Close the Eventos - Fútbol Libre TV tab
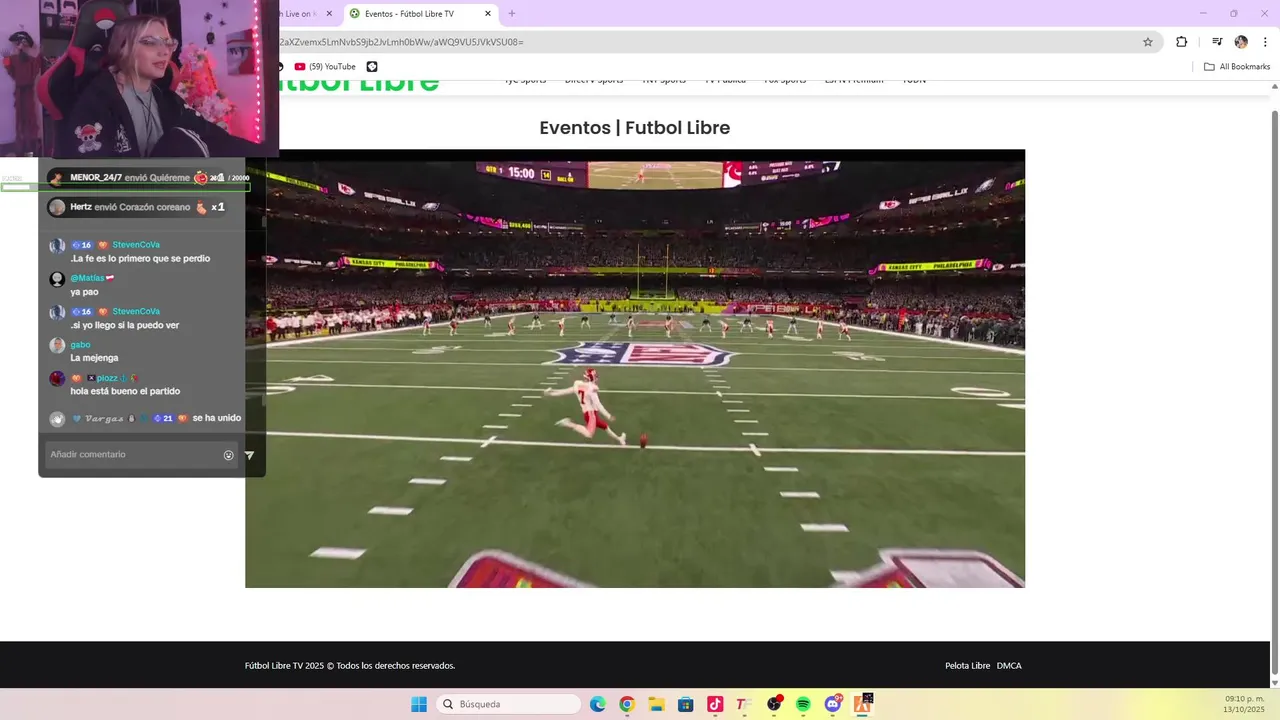1280x720 pixels. (488, 14)
